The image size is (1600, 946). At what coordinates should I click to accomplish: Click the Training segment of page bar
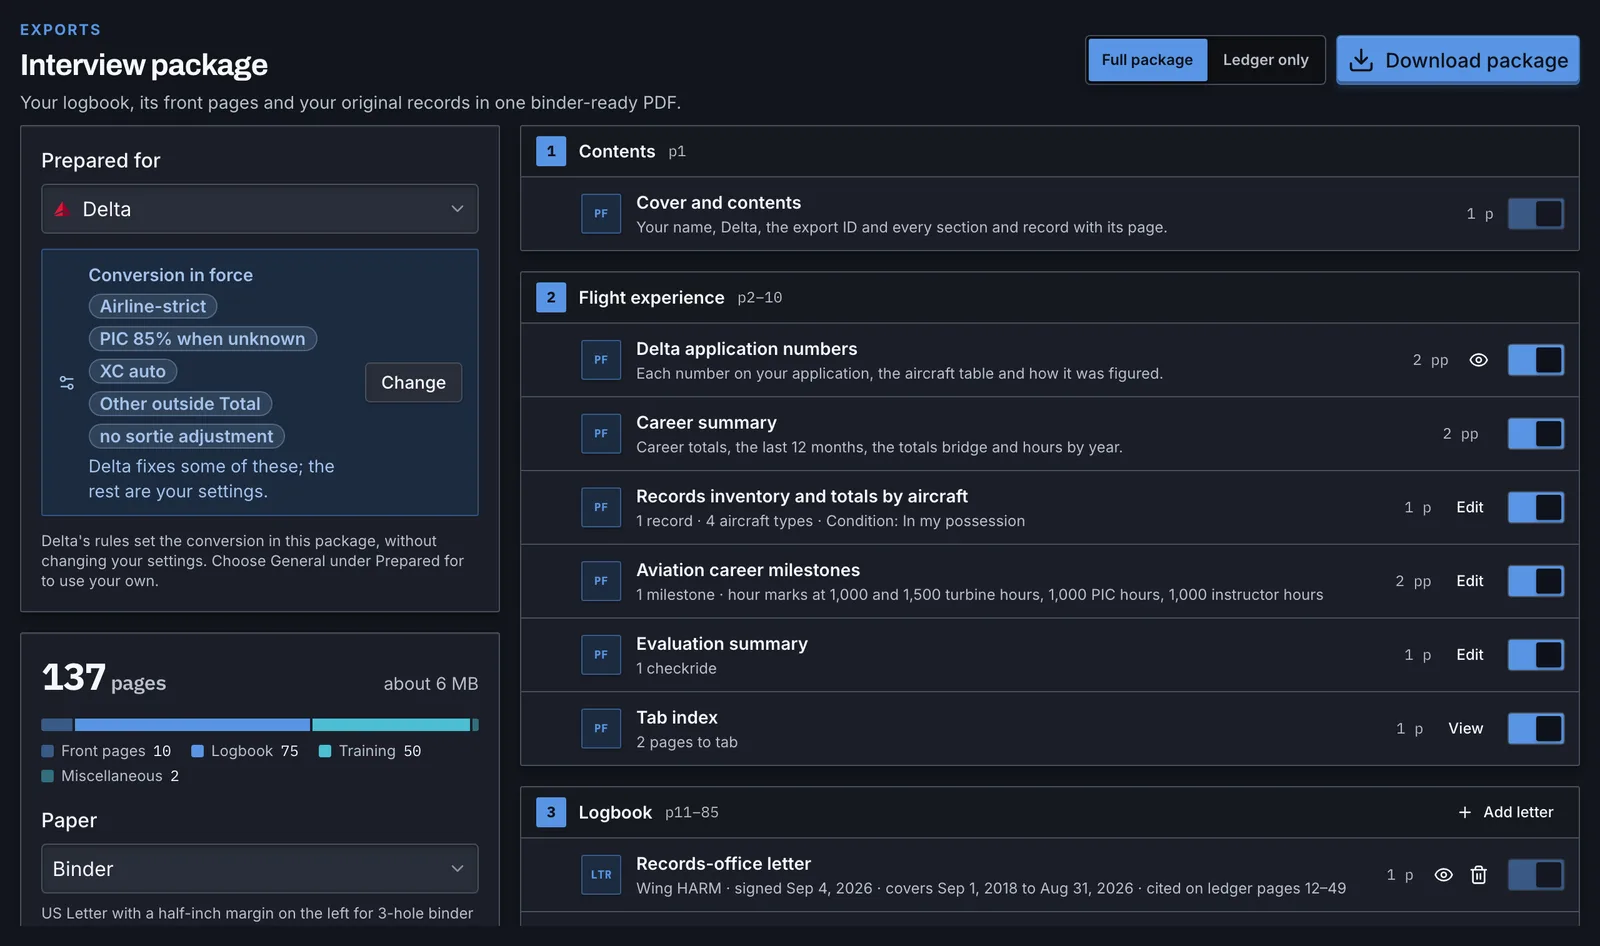[x=391, y=725]
